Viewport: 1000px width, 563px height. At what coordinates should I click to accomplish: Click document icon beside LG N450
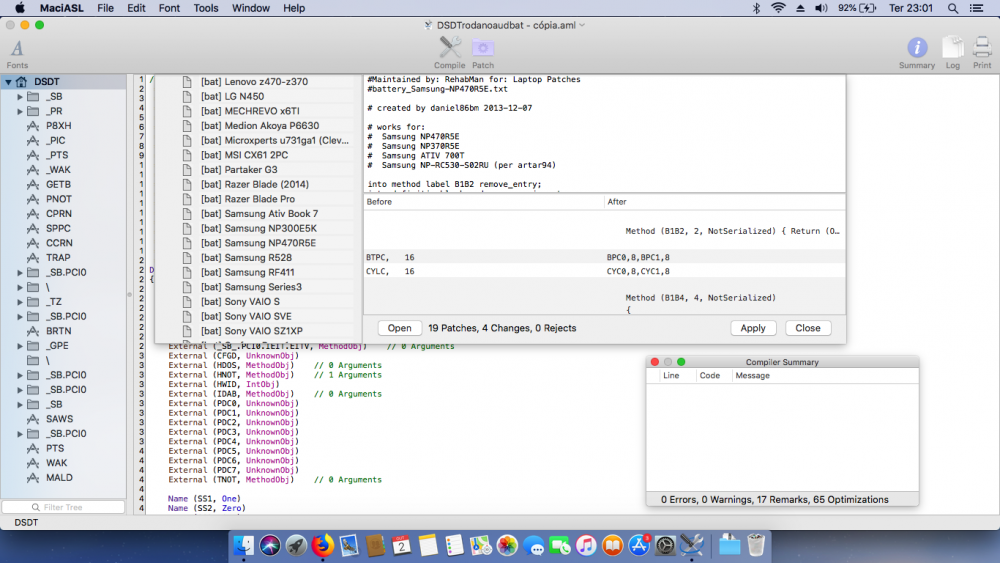(187, 96)
